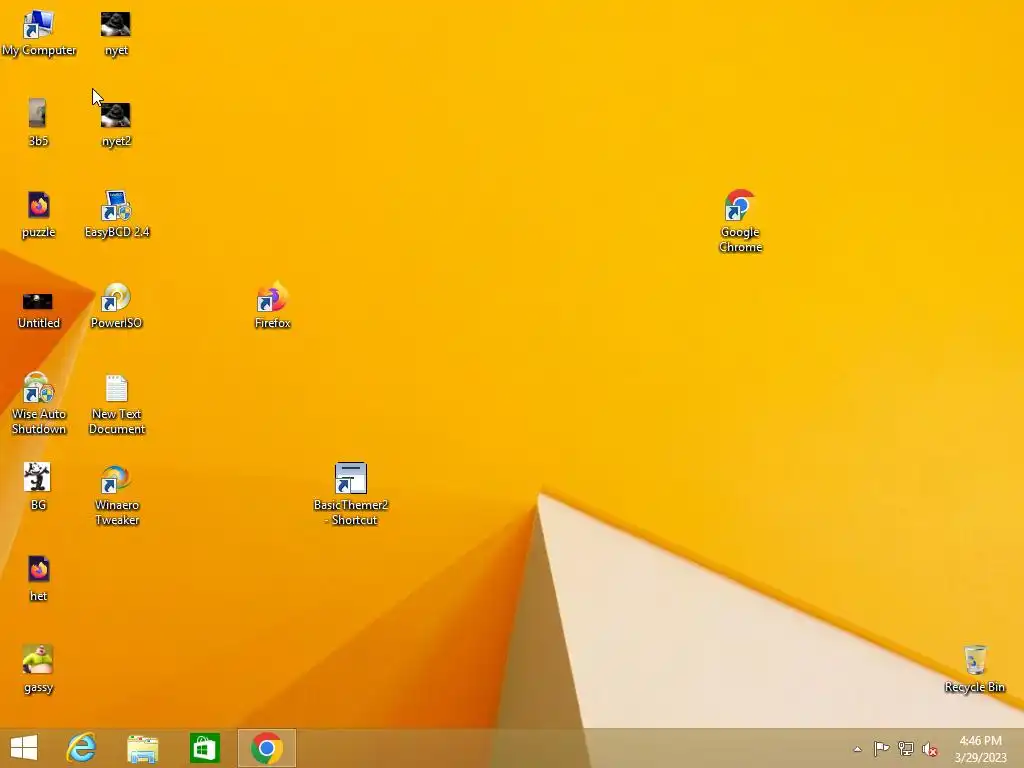Select the Google Chrome desktop shortcut
The image size is (1024, 768).
point(740,221)
